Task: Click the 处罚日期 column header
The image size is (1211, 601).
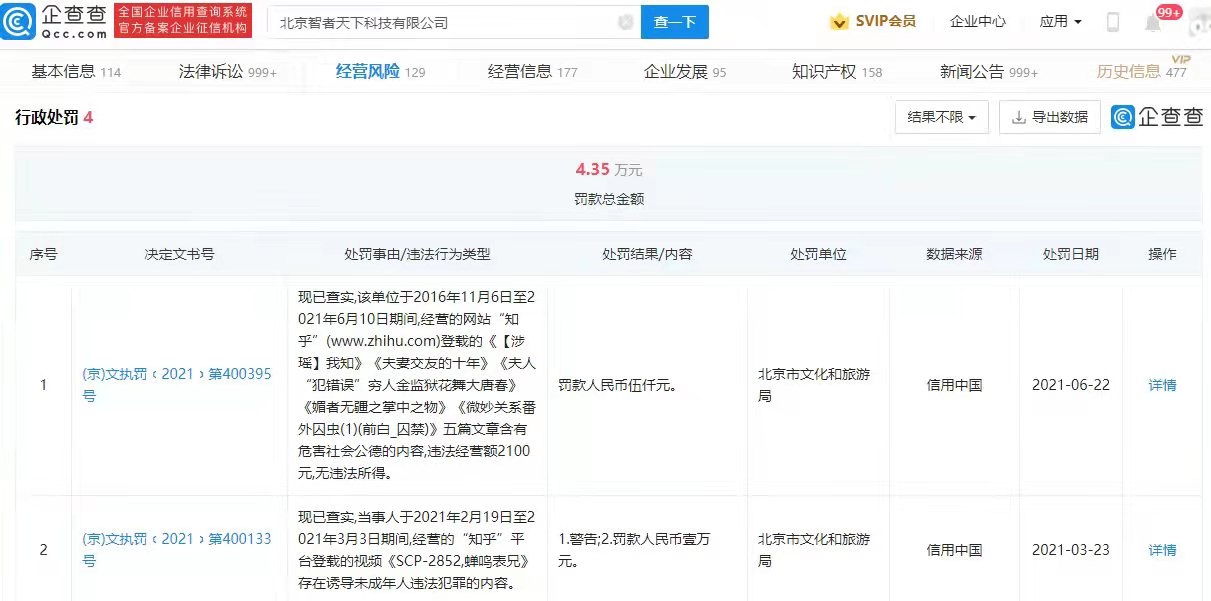Action: (1070, 254)
